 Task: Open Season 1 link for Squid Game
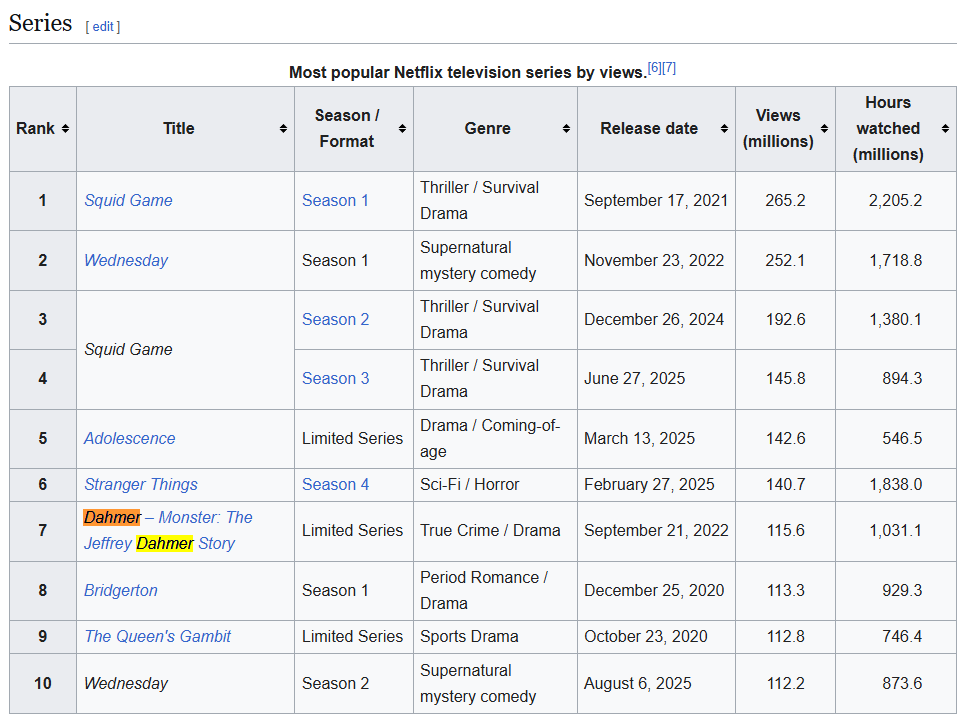click(335, 200)
